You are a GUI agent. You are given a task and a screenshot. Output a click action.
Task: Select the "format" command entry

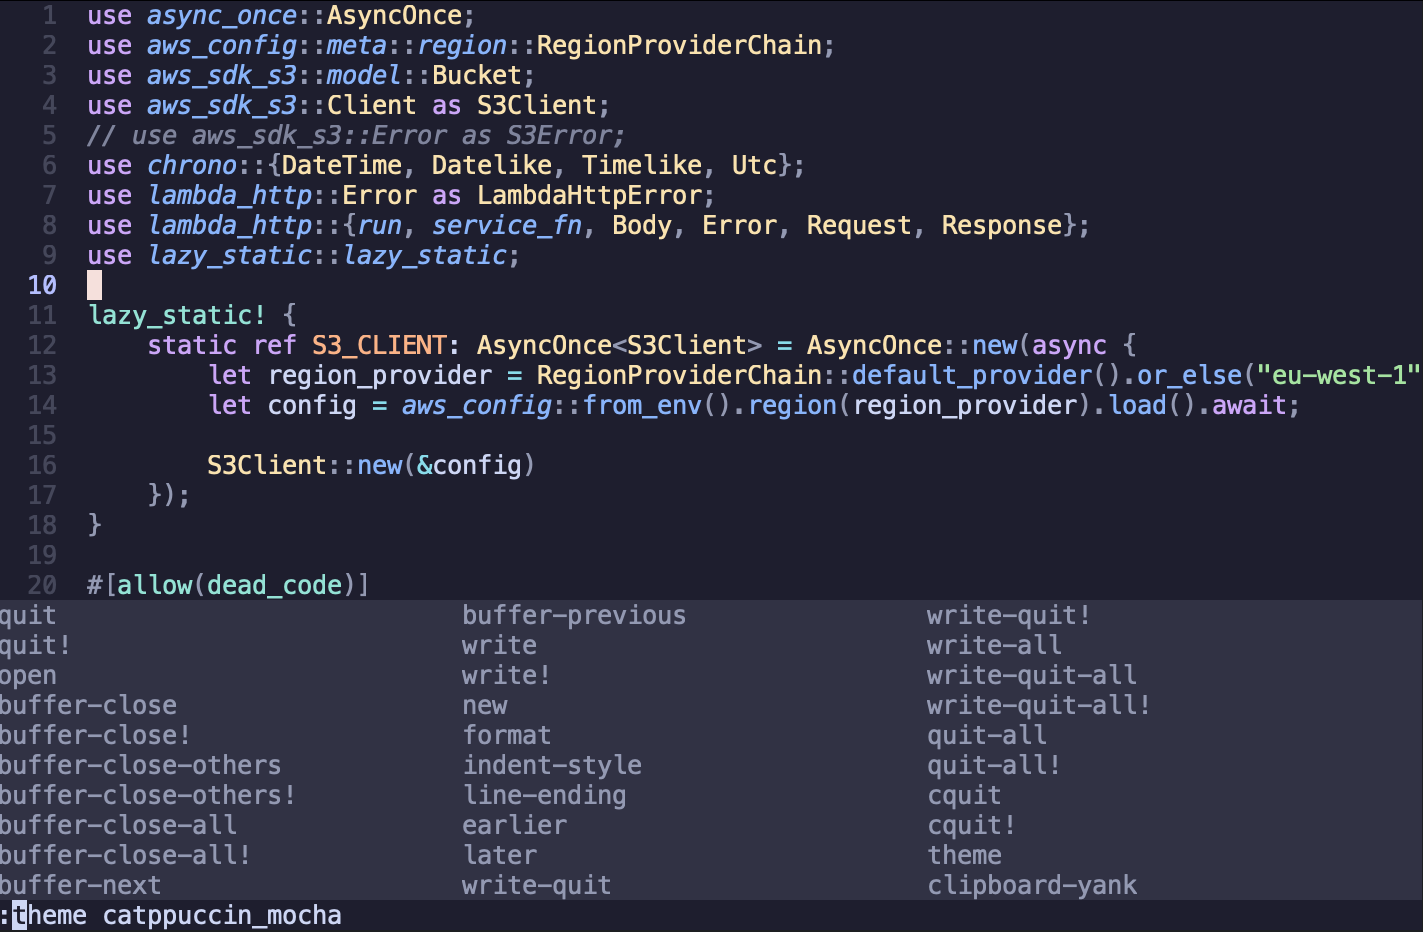pyautogui.click(x=506, y=735)
